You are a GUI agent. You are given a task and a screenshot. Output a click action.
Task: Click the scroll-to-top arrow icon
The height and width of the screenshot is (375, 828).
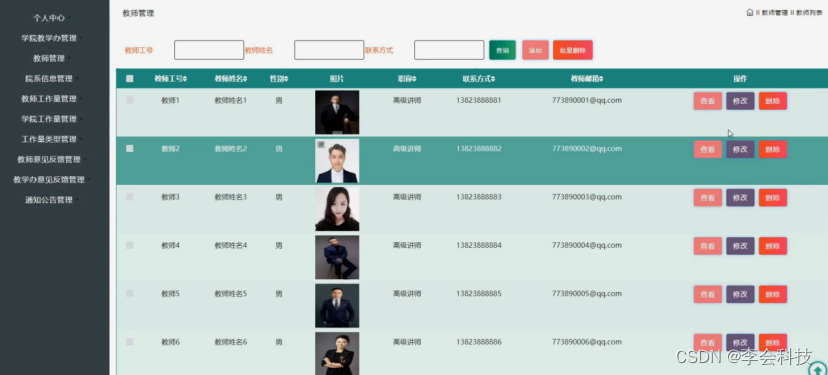(x=818, y=370)
